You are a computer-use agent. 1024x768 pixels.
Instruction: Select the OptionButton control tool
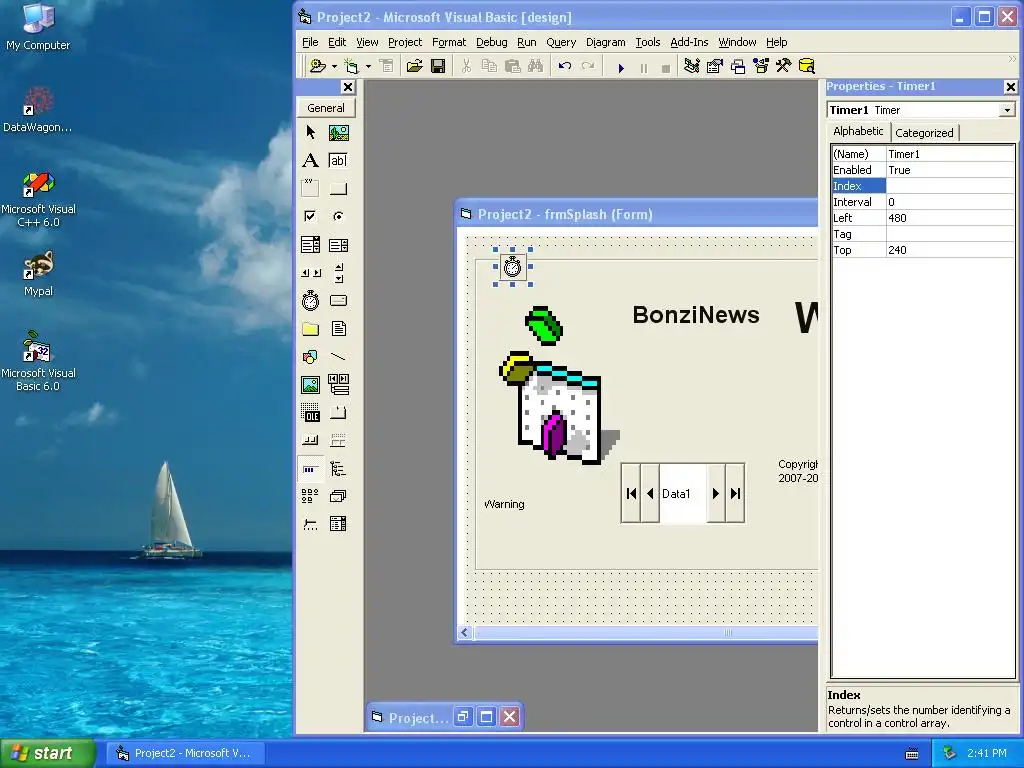338,216
